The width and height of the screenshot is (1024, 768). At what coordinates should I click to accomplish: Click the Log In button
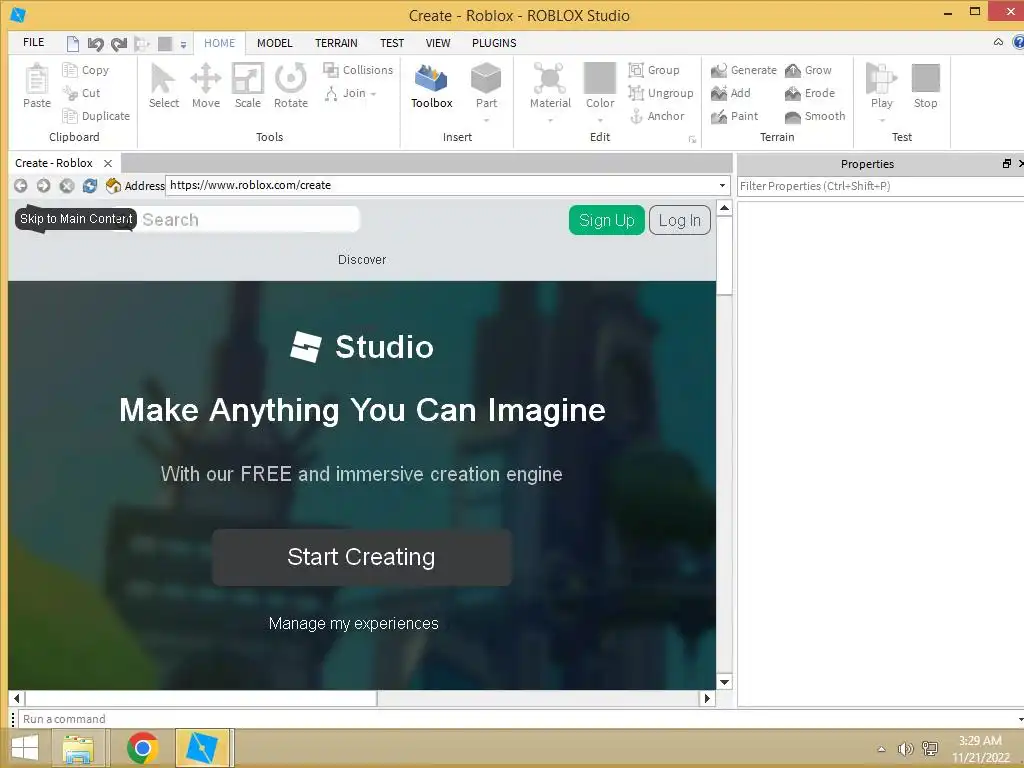pyautogui.click(x=680, y=220)
